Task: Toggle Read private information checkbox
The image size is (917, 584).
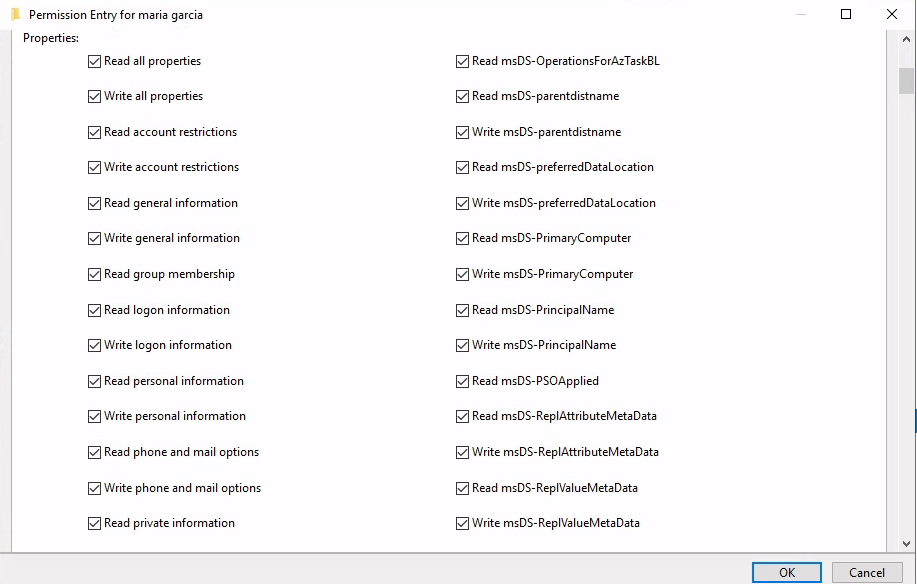Action: coord(94,524)
